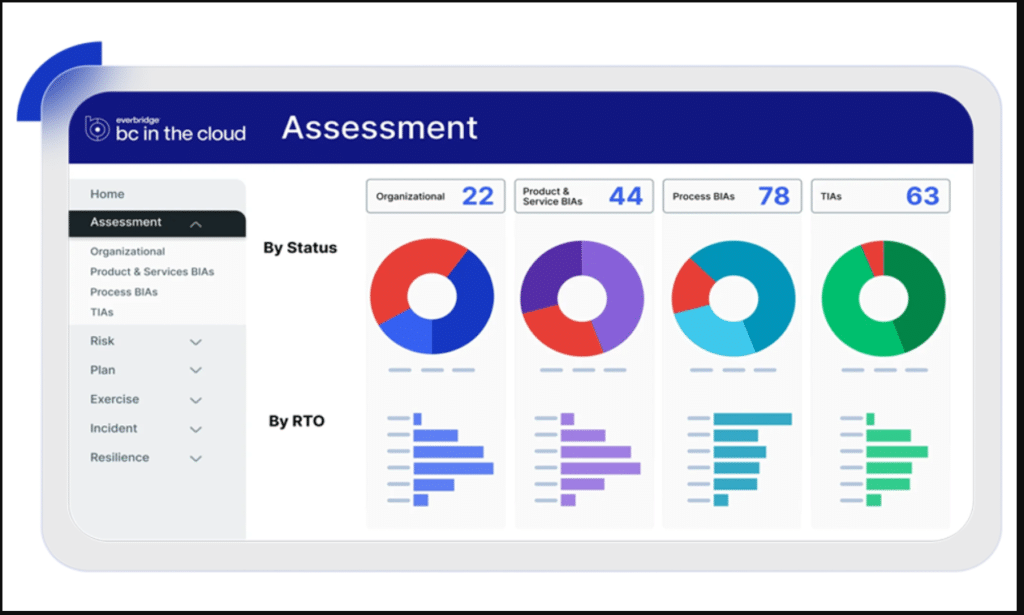
Task: Expand the Plan menu chevron
Action: pos(196,371)
